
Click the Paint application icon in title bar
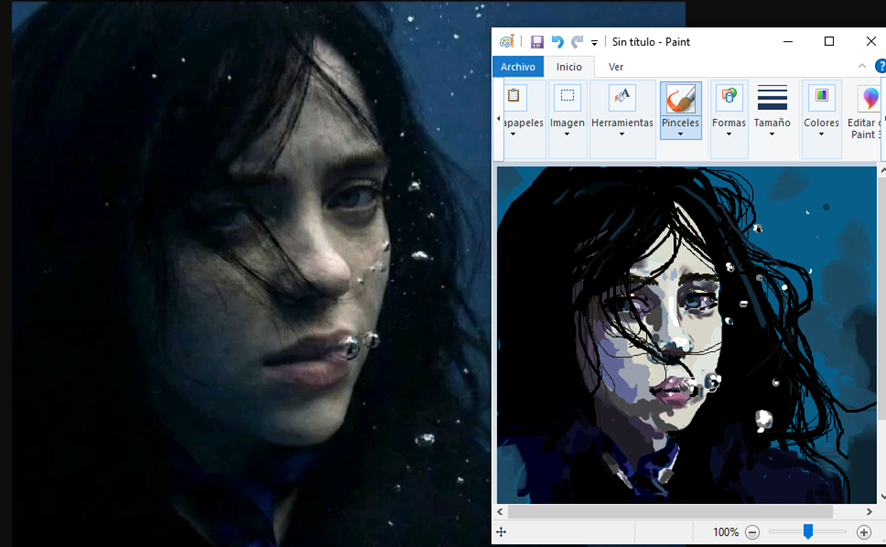[507, 41]
